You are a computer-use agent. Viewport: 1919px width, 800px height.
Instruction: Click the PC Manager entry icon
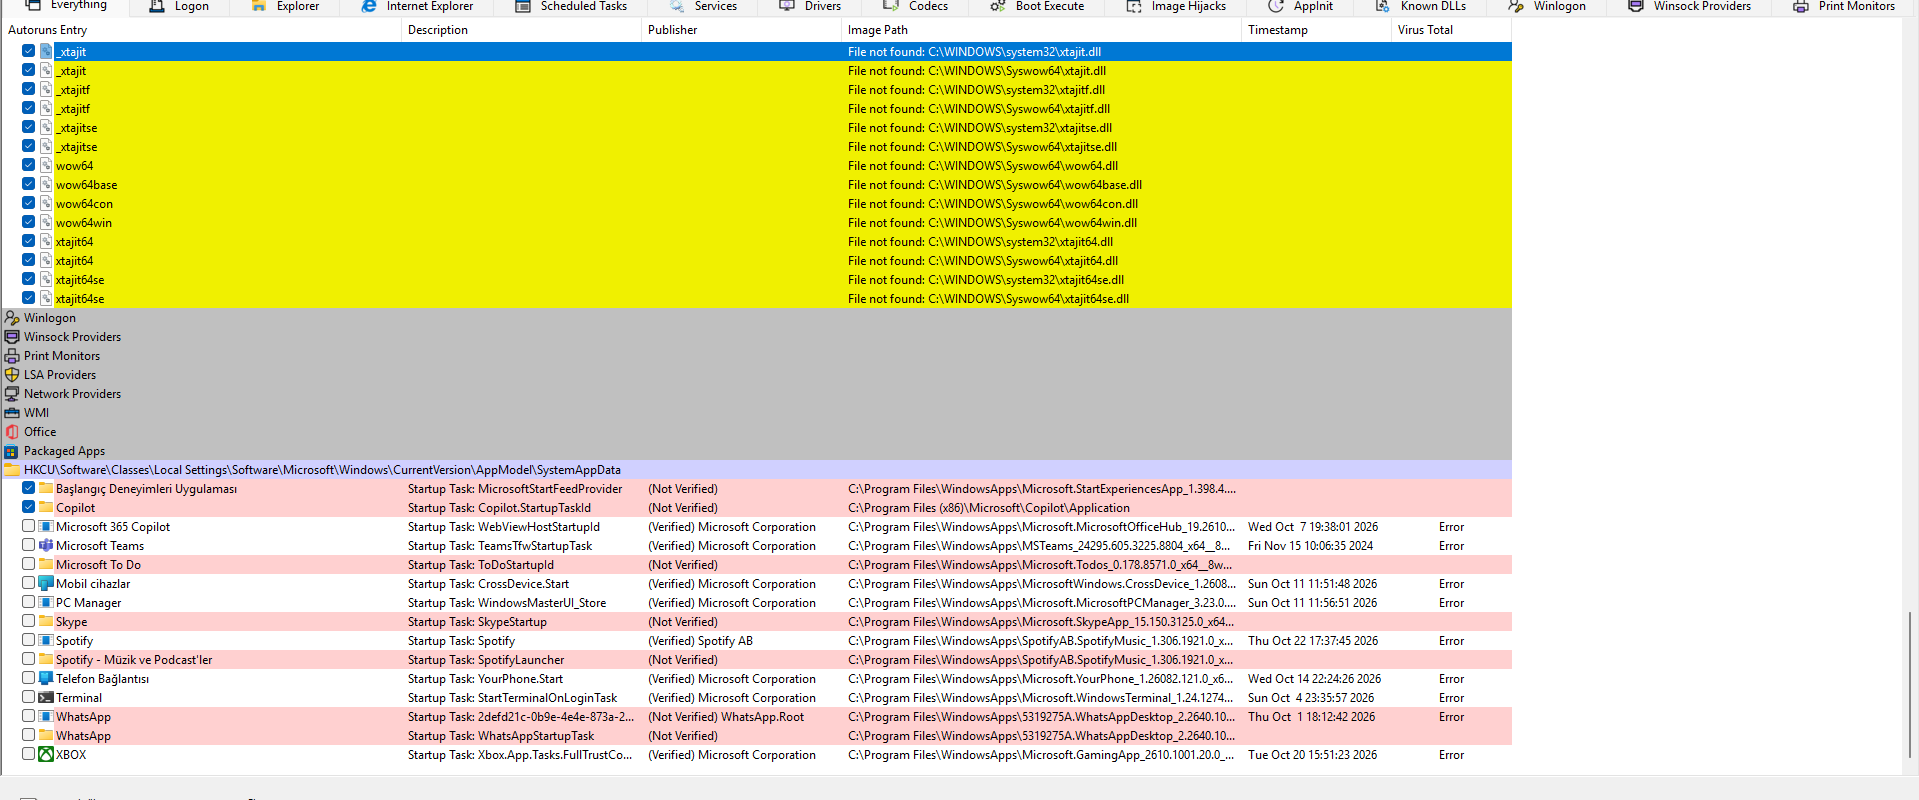(46, 603)
